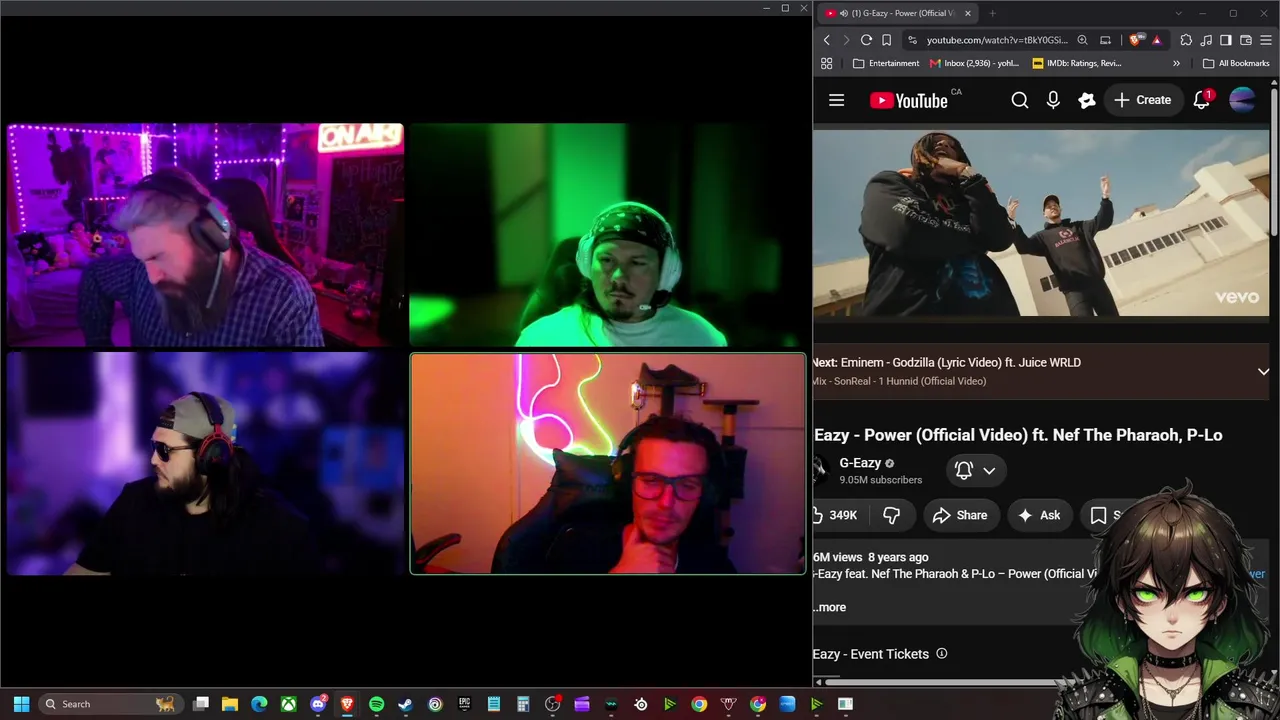Select the green-lit video tile
This screenshot has width=1280, height=720.
[x=607, y=235]
